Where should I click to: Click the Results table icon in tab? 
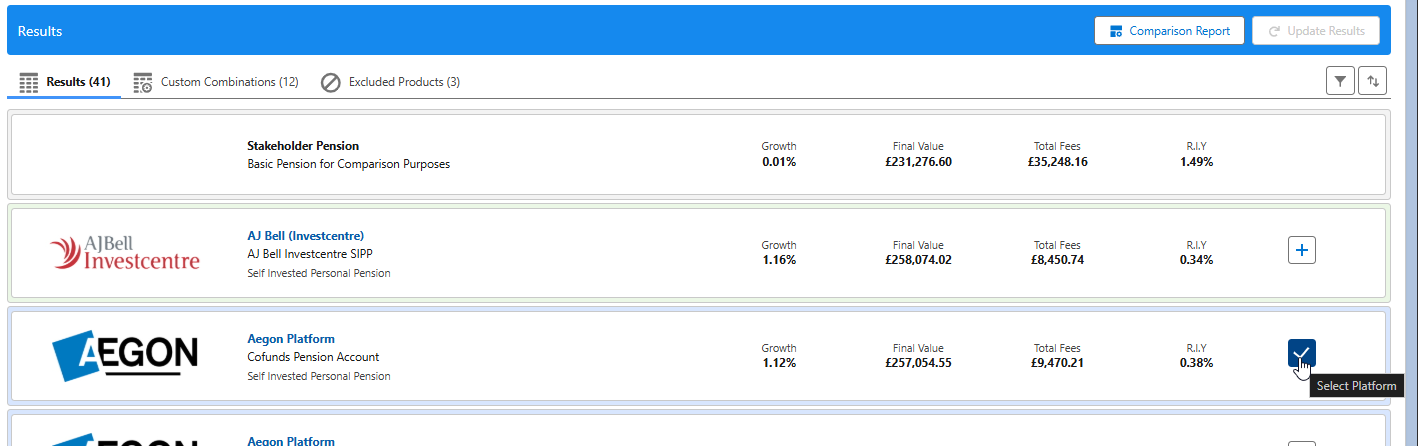29,82
